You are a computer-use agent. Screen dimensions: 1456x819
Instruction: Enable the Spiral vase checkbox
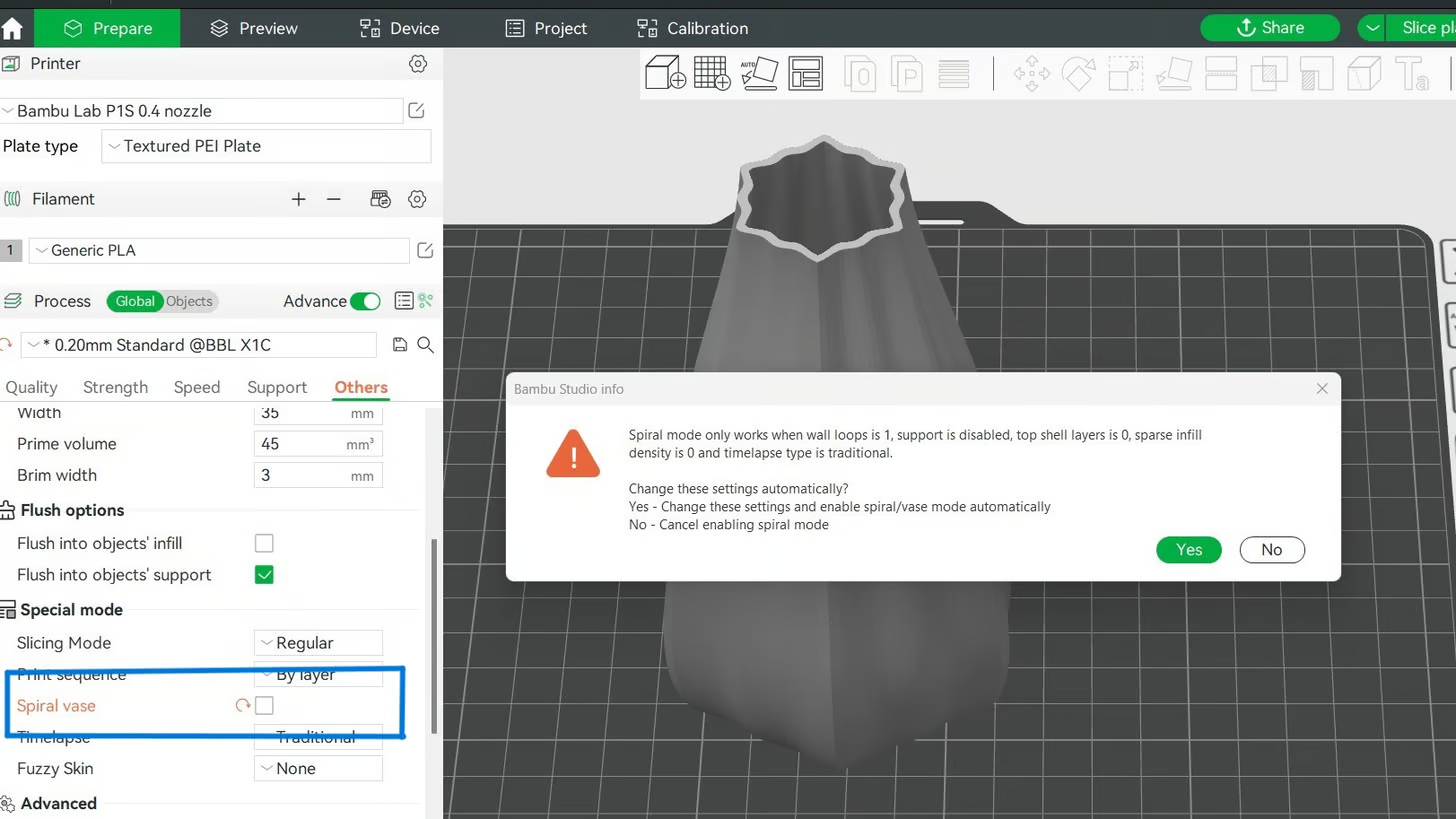pos(264,706)
